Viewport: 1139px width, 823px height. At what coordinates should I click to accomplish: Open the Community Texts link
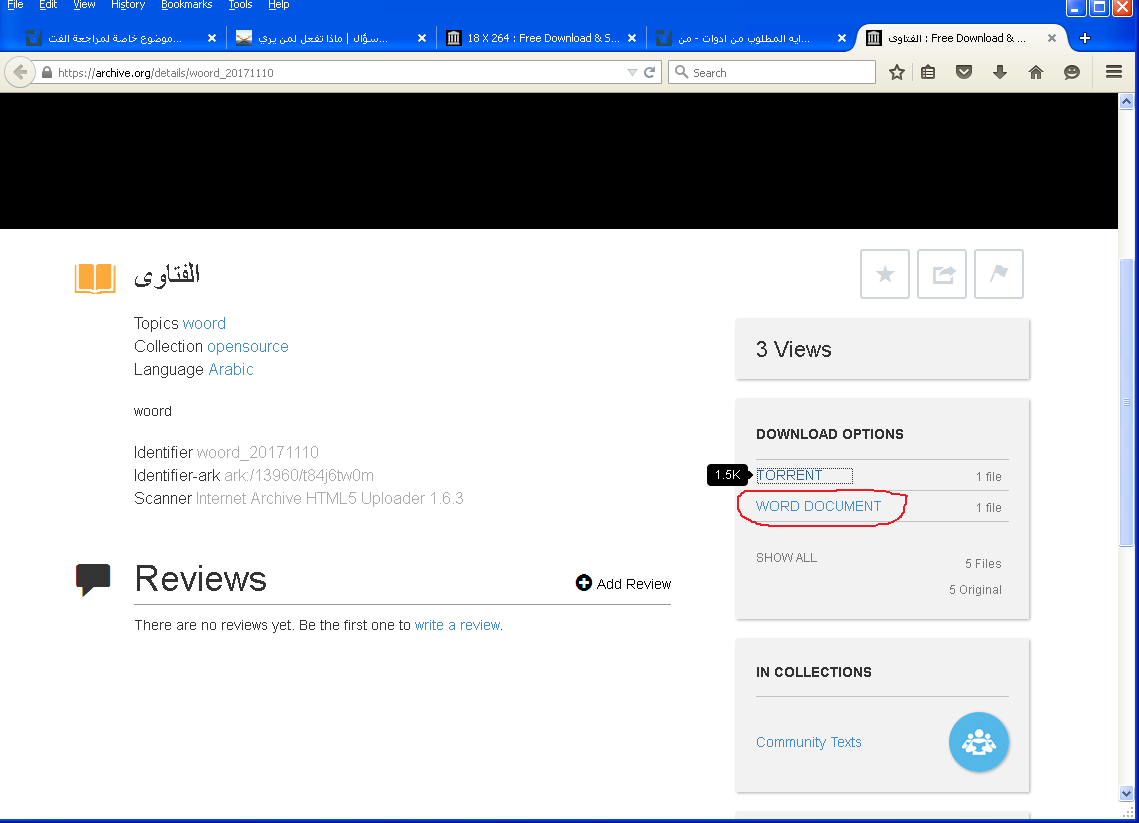click(808, 742)
